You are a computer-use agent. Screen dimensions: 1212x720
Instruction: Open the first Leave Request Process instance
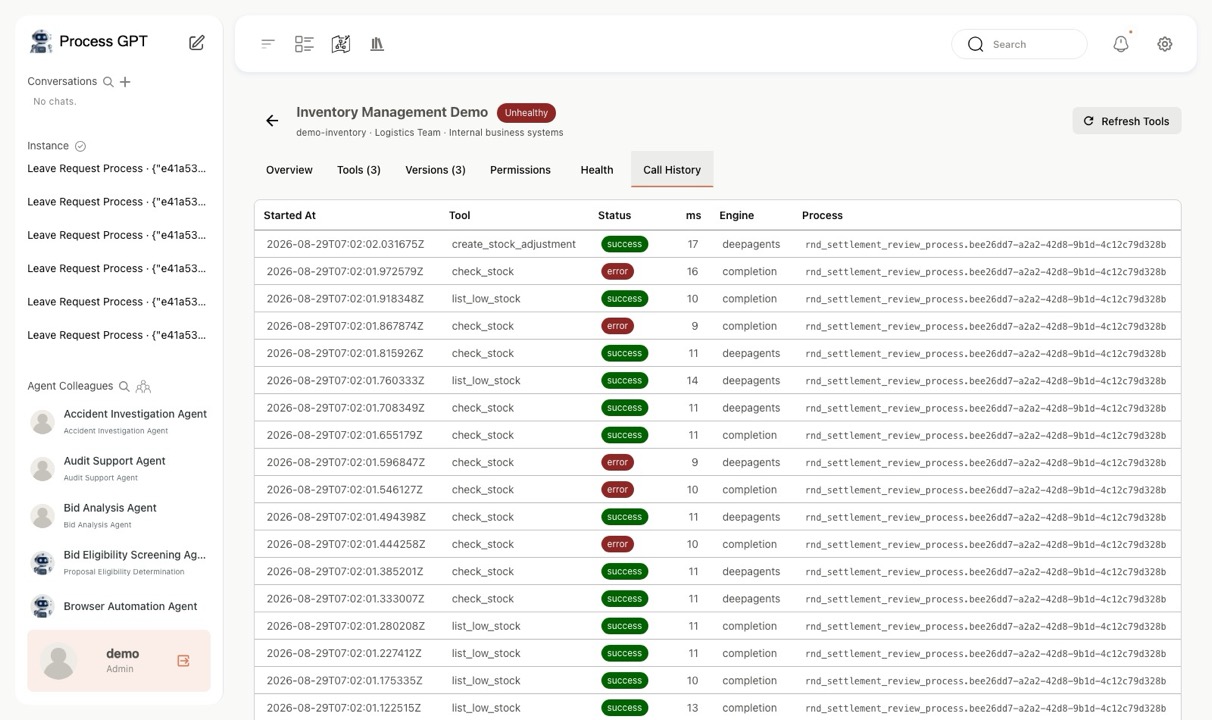[117, 168]
